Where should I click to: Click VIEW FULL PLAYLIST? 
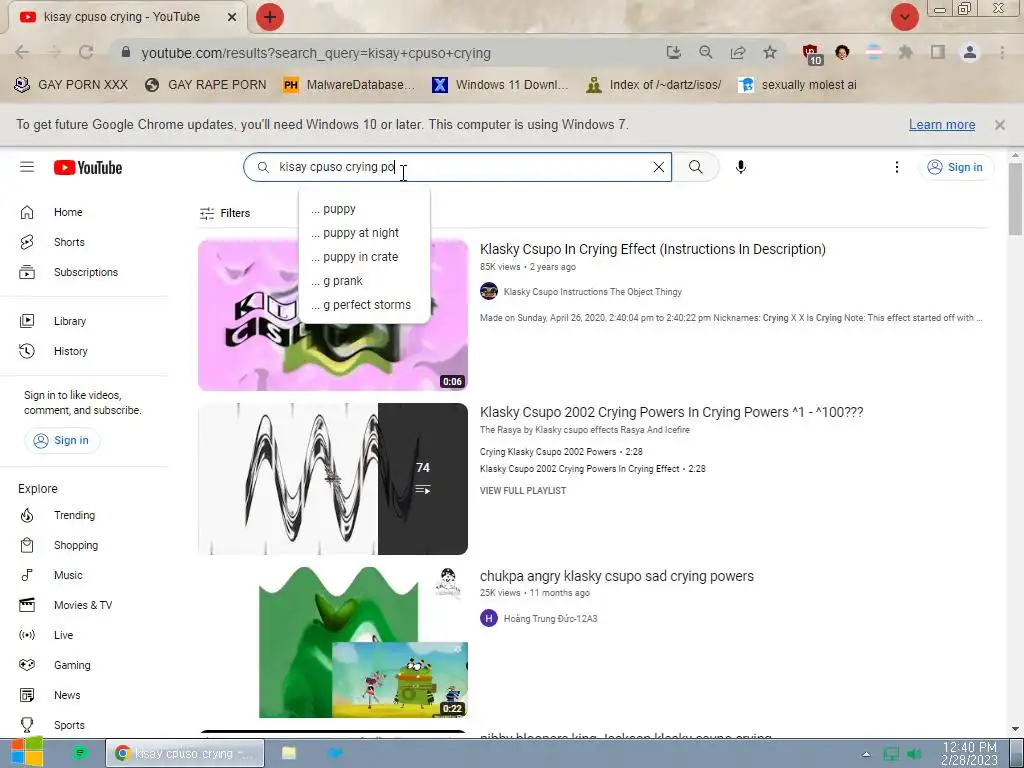coord(523,490)
